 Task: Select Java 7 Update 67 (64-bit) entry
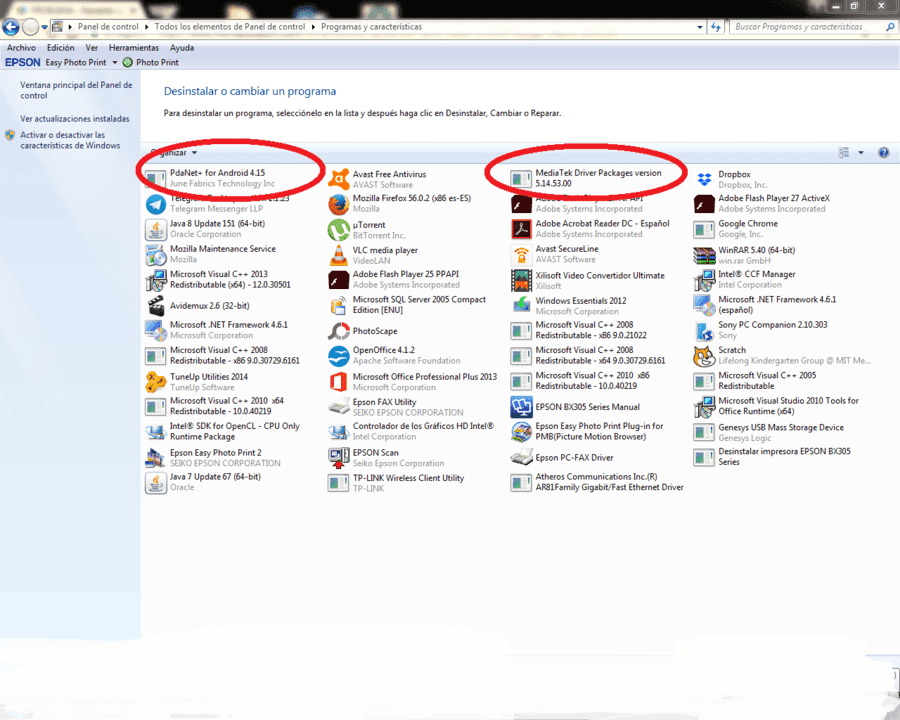[203, 482]
